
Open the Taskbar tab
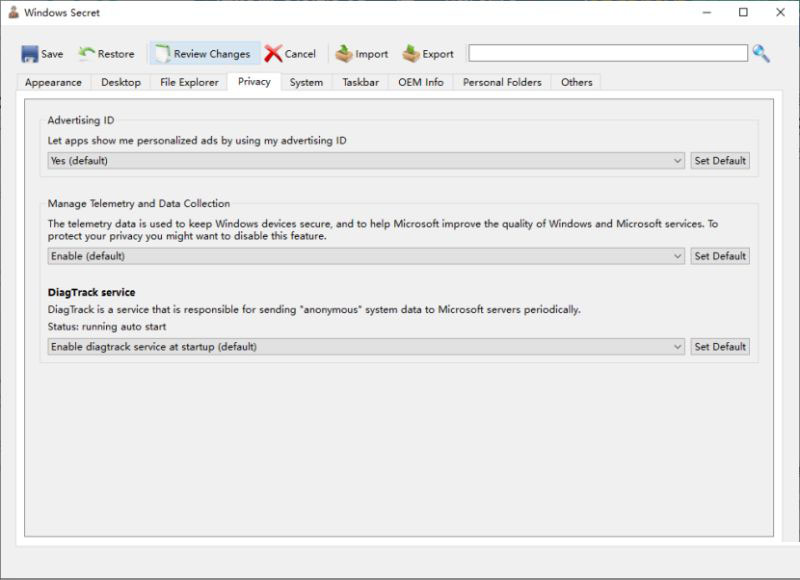pos(361,82)
